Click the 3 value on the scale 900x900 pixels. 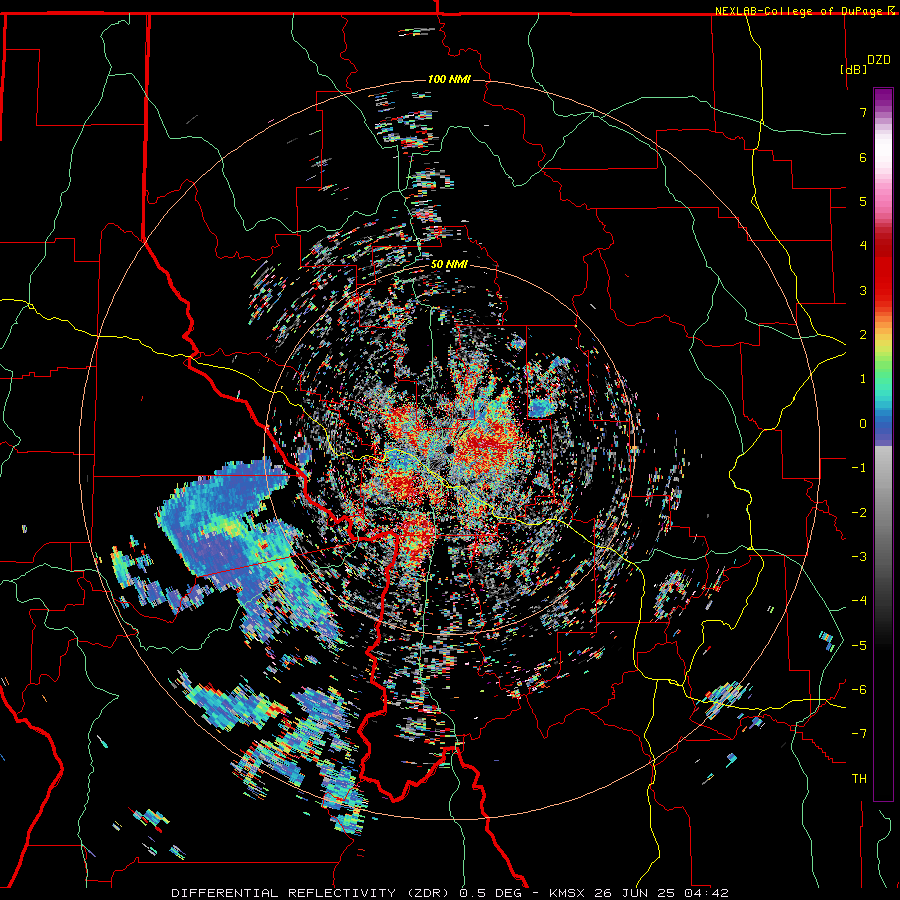click(863, 290)
